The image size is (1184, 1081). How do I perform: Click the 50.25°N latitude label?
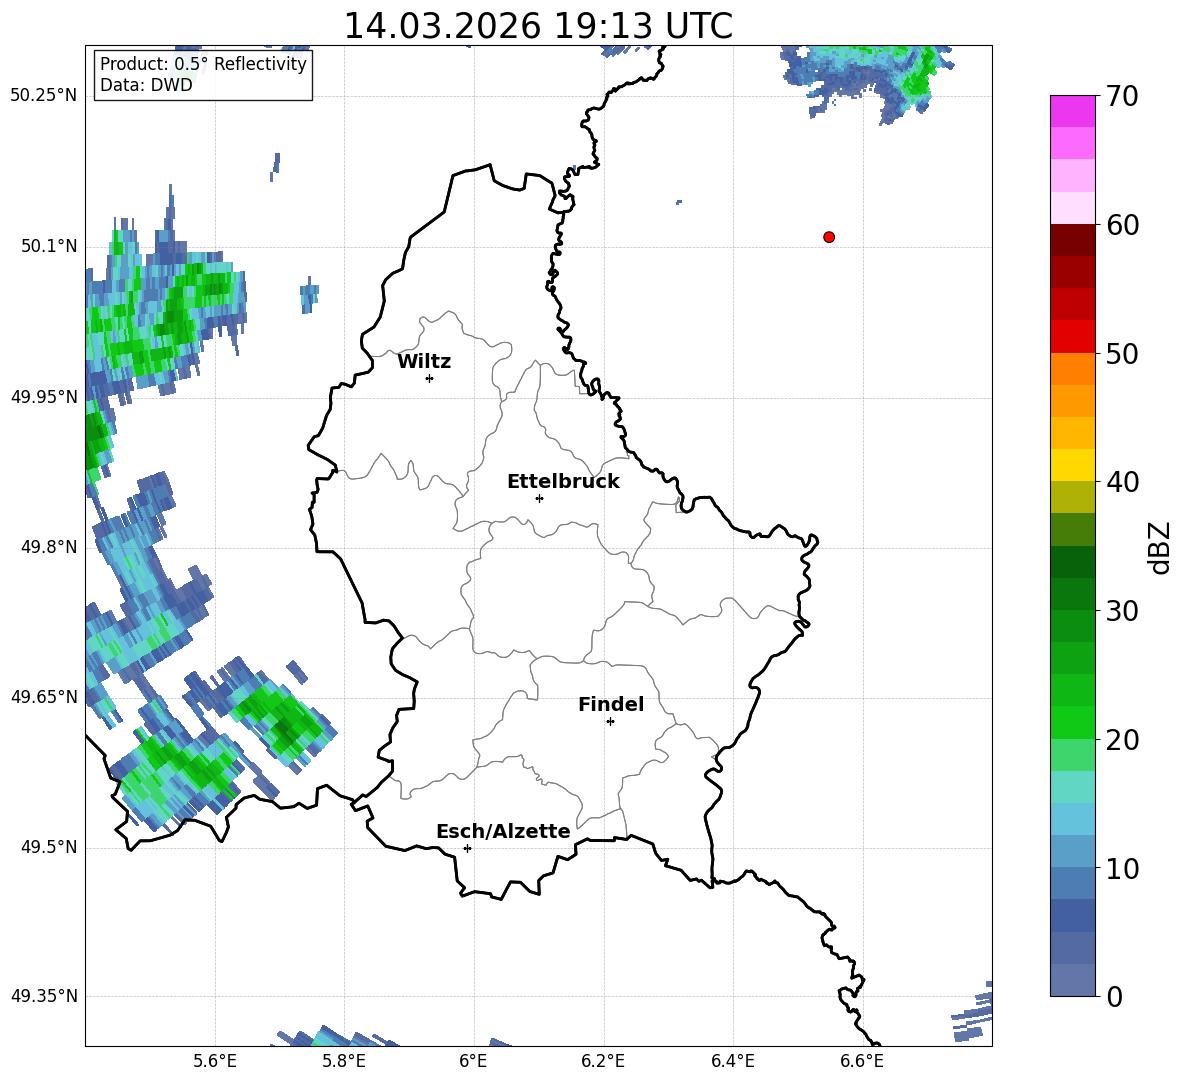pyautogui.click(x=44, y=96)
